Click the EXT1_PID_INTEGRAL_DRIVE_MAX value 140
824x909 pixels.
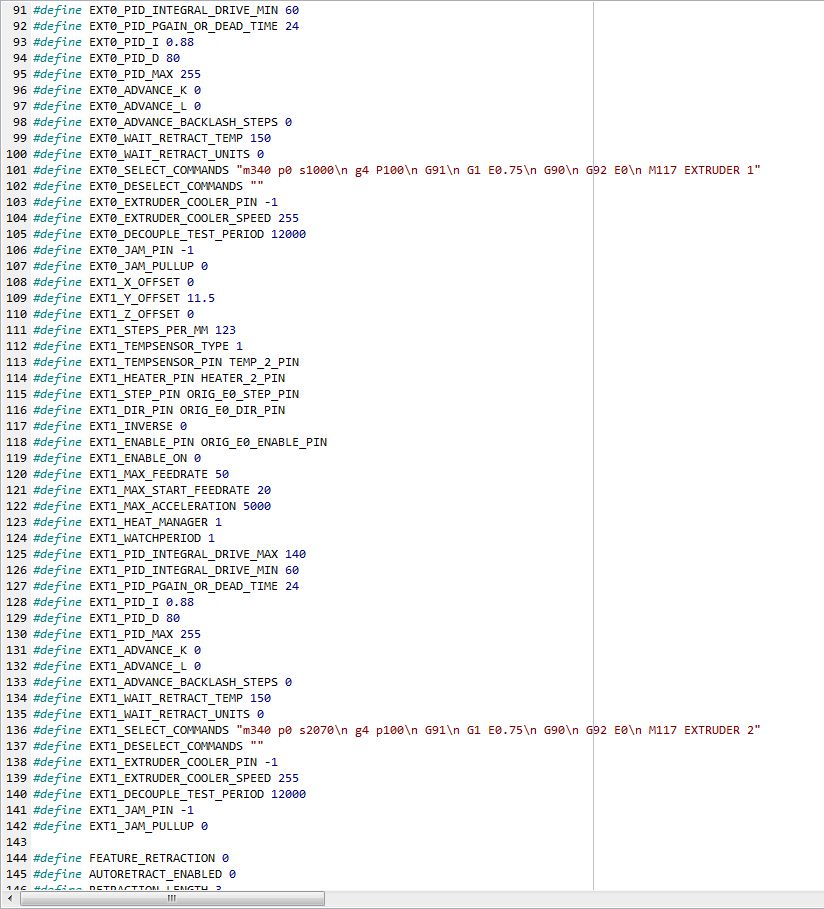click(x=295, y=554)
